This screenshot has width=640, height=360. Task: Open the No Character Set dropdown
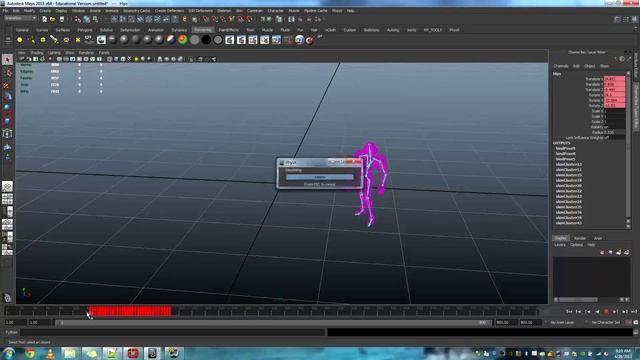pos(605,322)
